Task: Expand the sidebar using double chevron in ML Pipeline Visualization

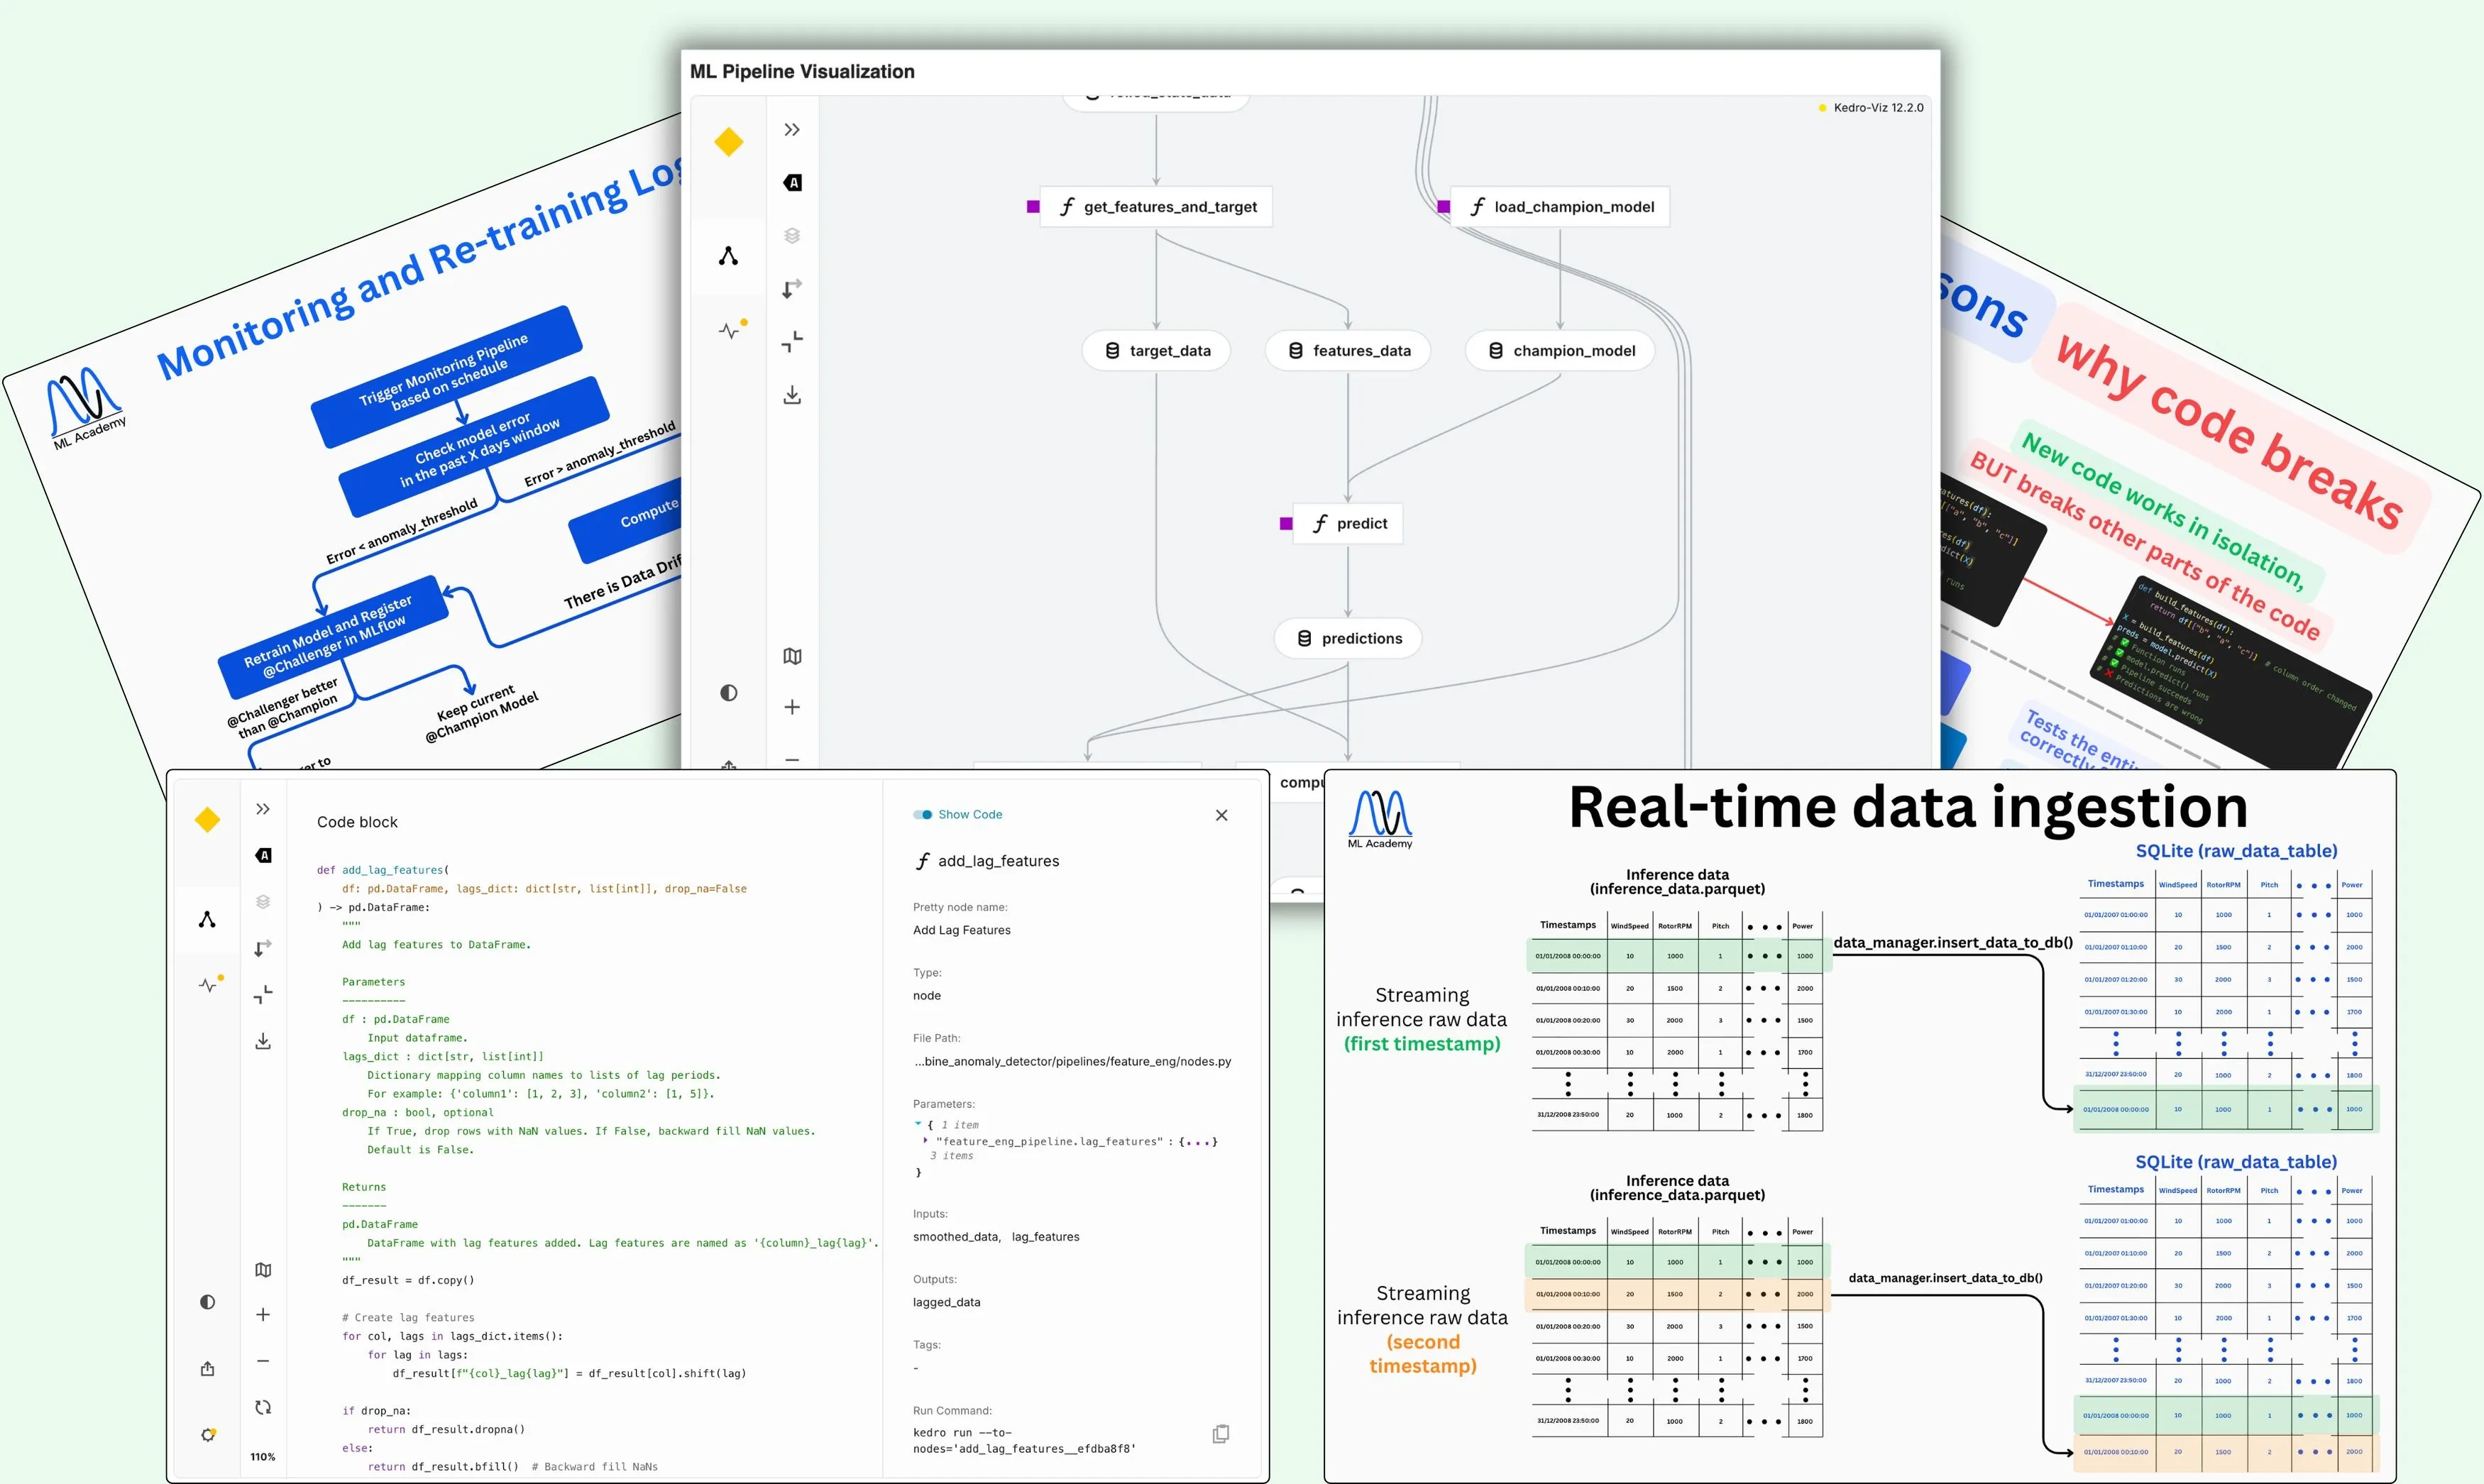Action: 792,130
